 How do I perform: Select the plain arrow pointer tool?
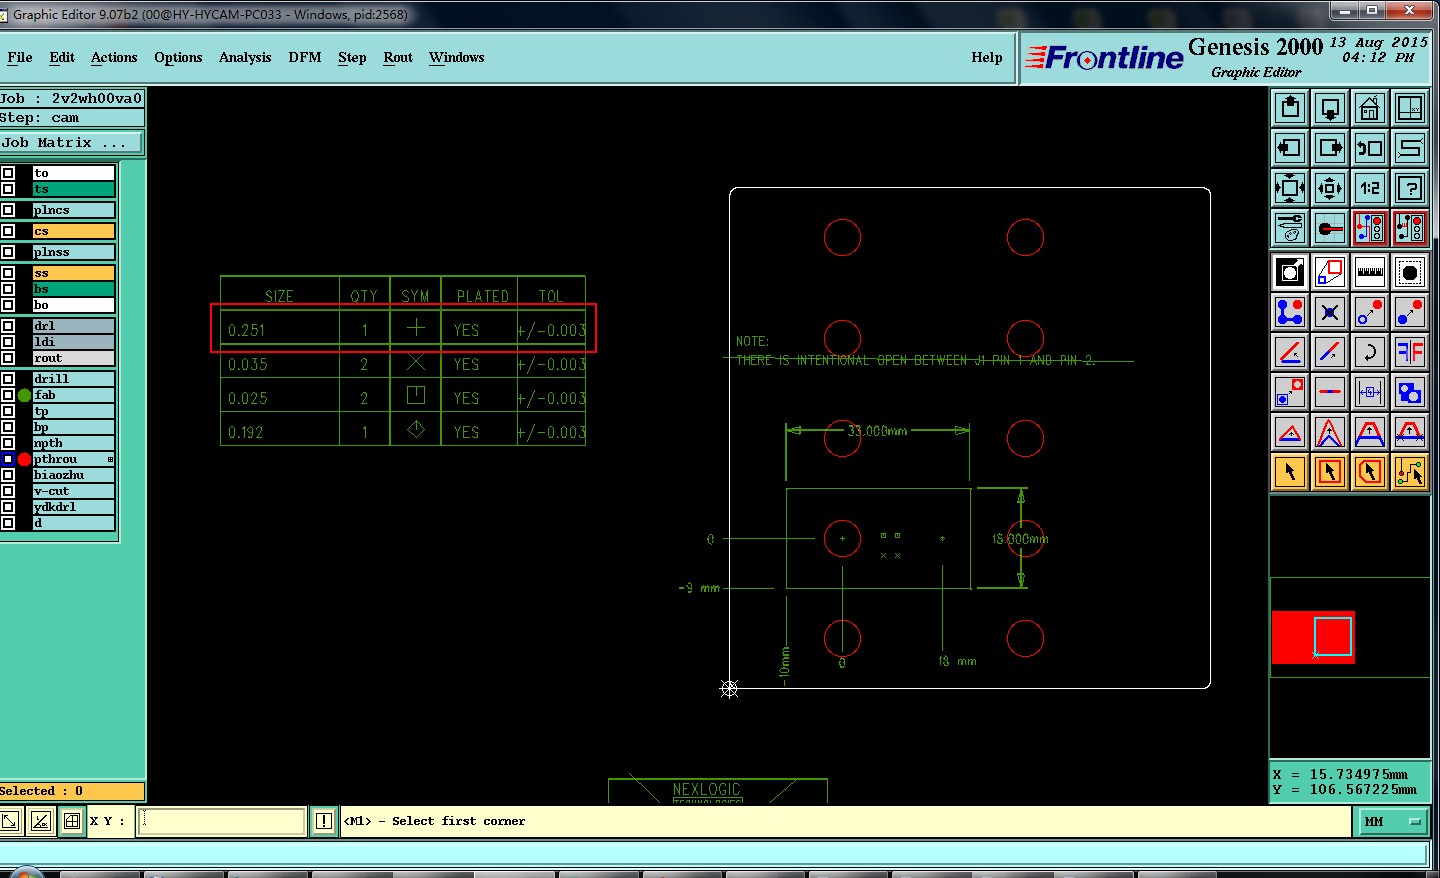tap(1290, 472)
